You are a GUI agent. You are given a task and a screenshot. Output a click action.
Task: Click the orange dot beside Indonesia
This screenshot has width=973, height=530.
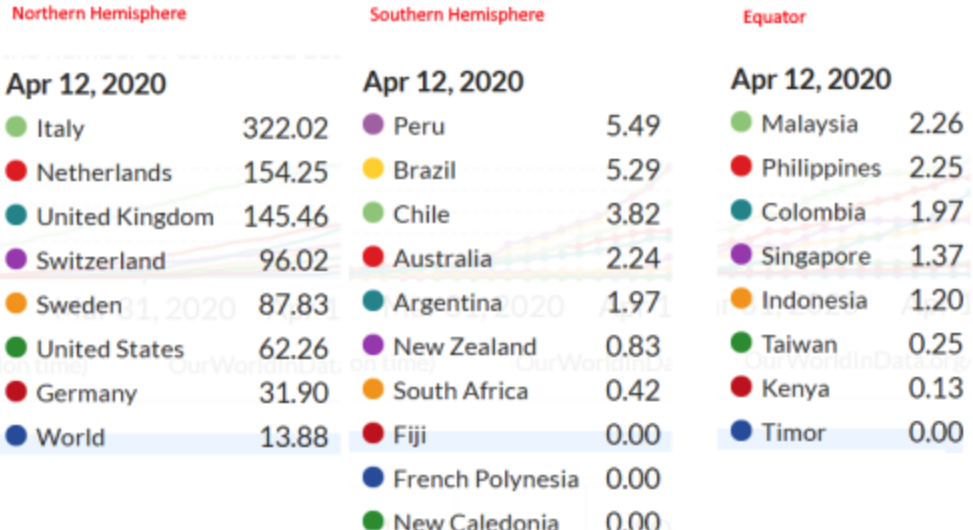(741, 300)
